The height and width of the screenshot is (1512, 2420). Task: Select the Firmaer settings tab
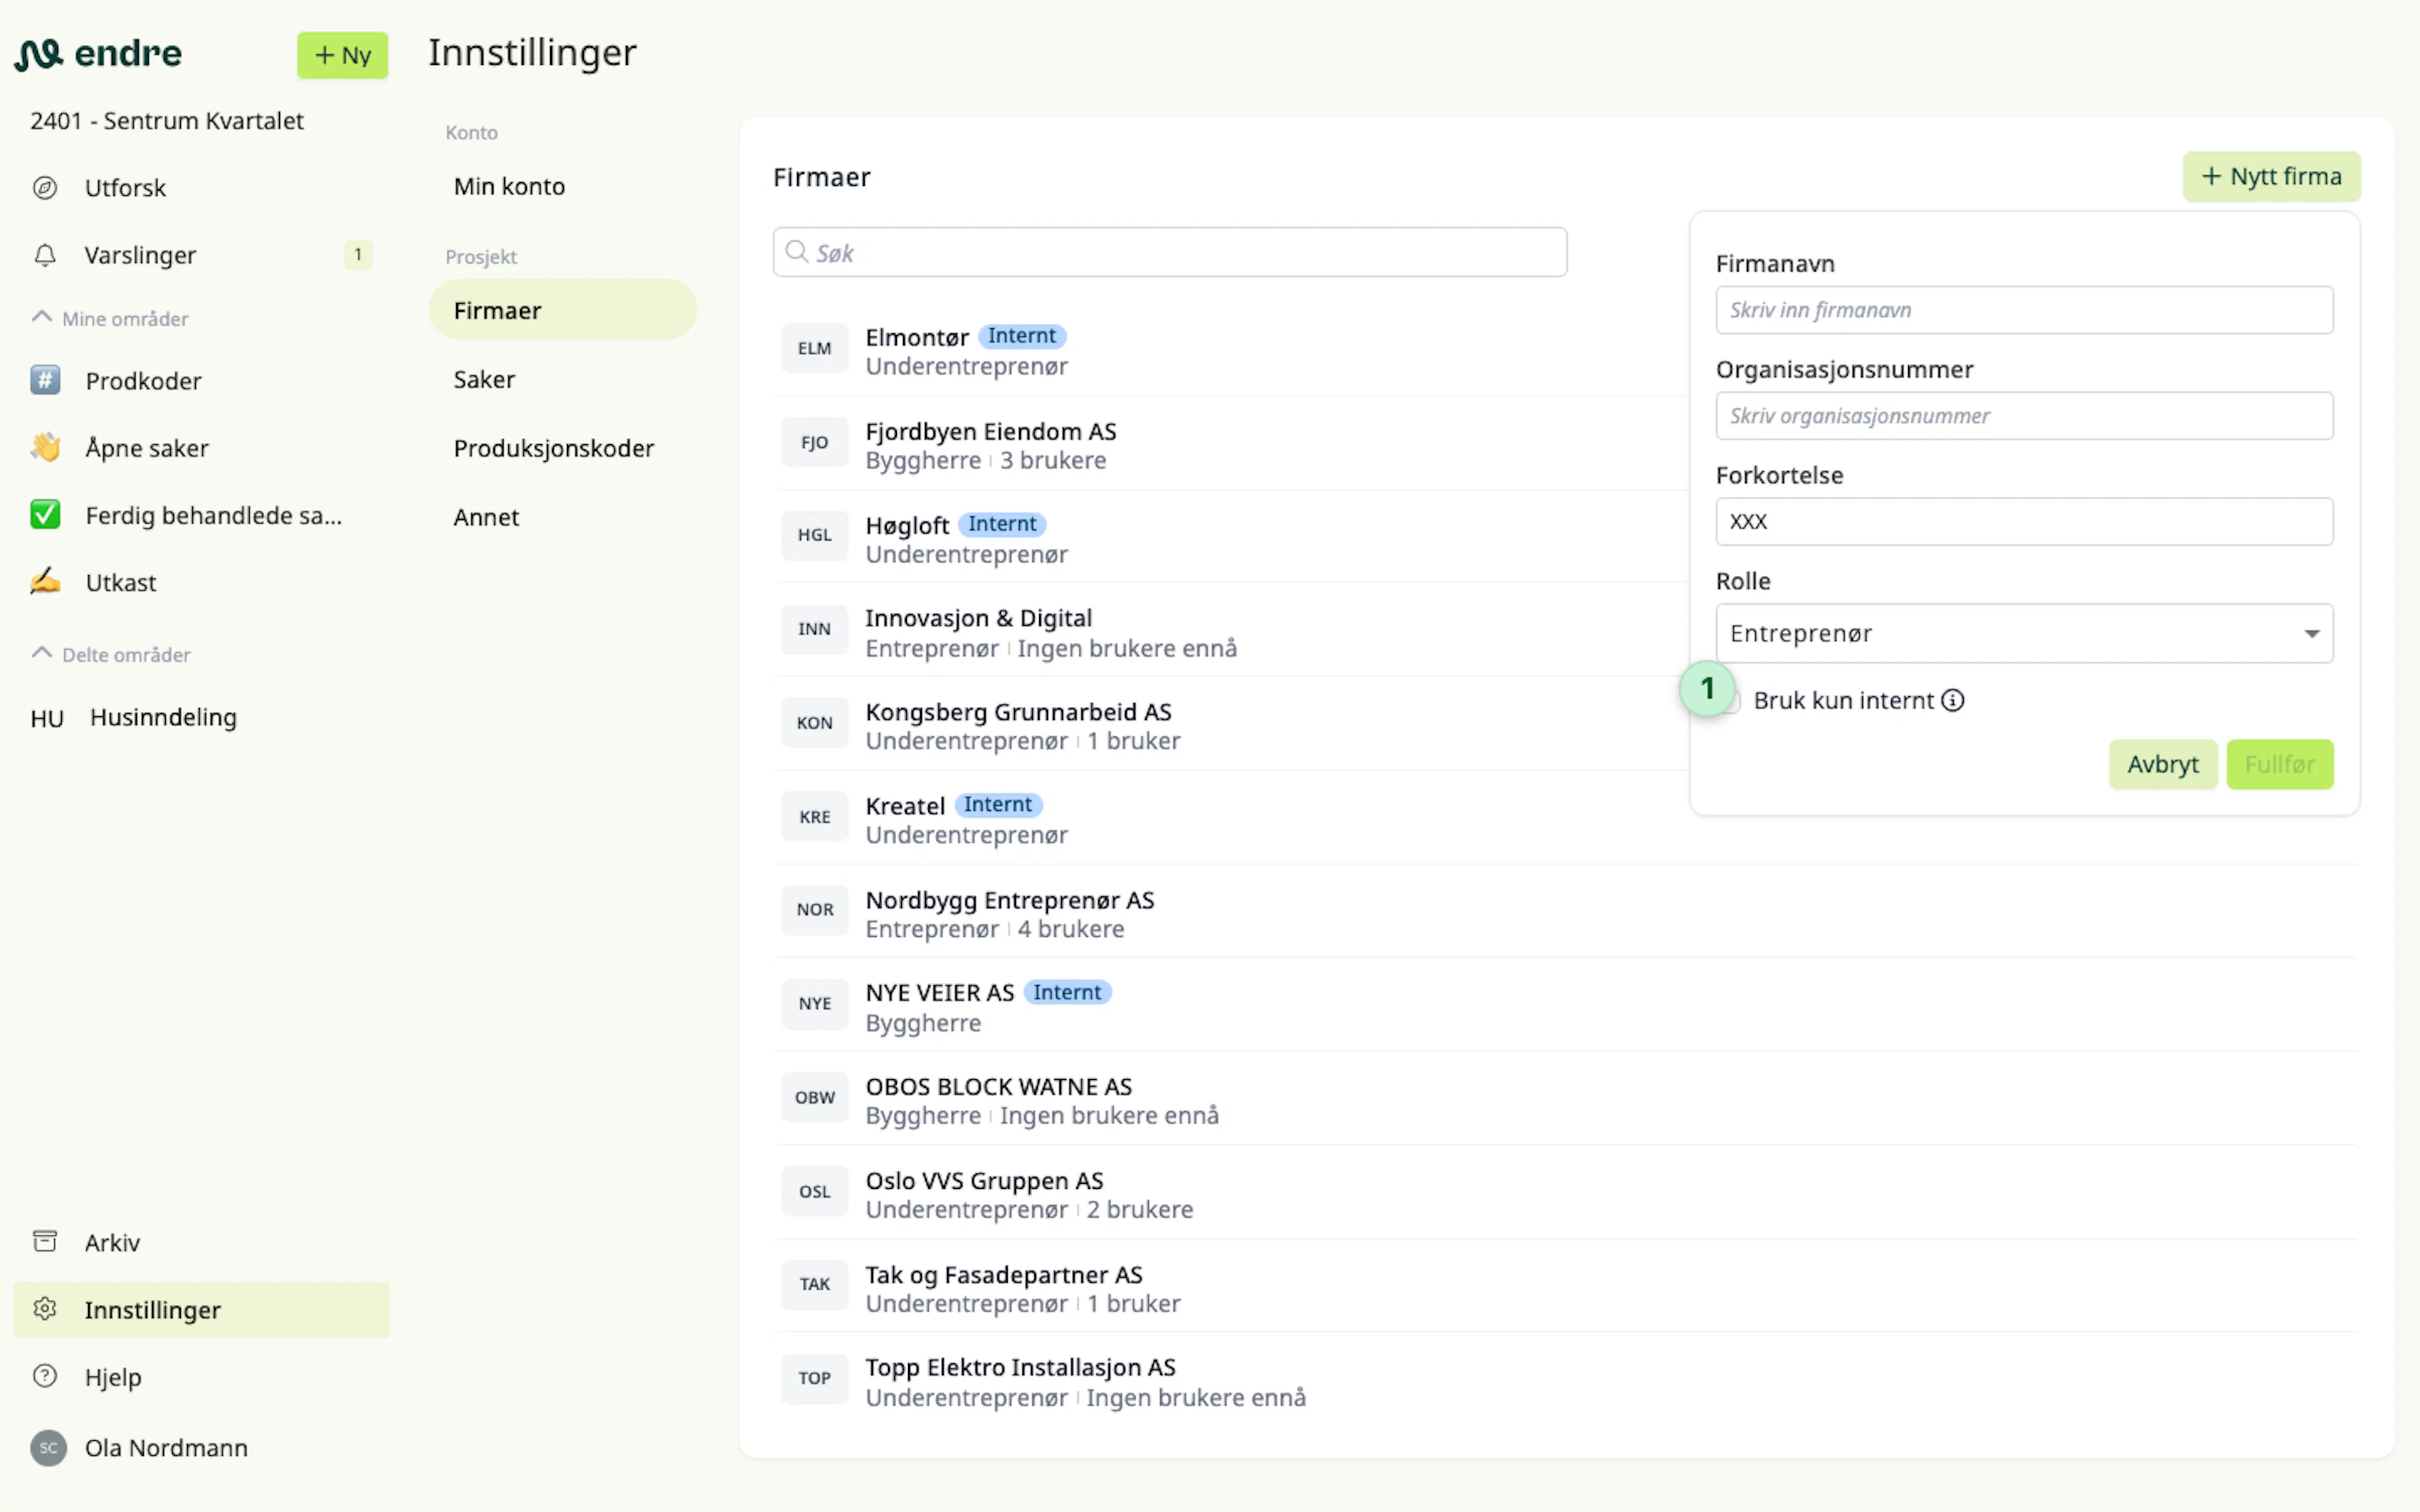[x=563, y=310]
